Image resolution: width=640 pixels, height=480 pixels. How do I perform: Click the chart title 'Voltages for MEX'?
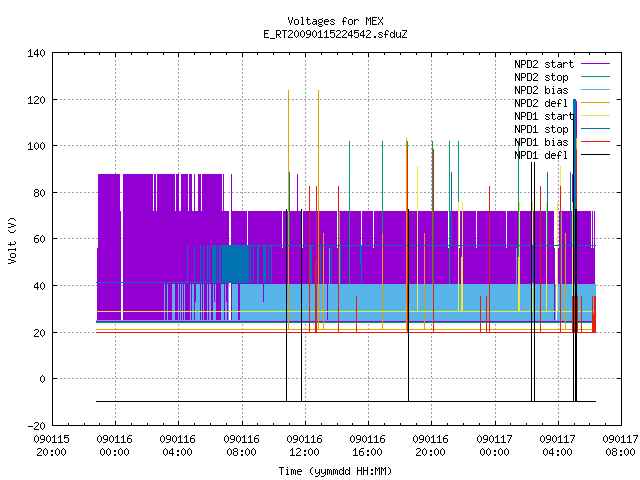[335, 21]
